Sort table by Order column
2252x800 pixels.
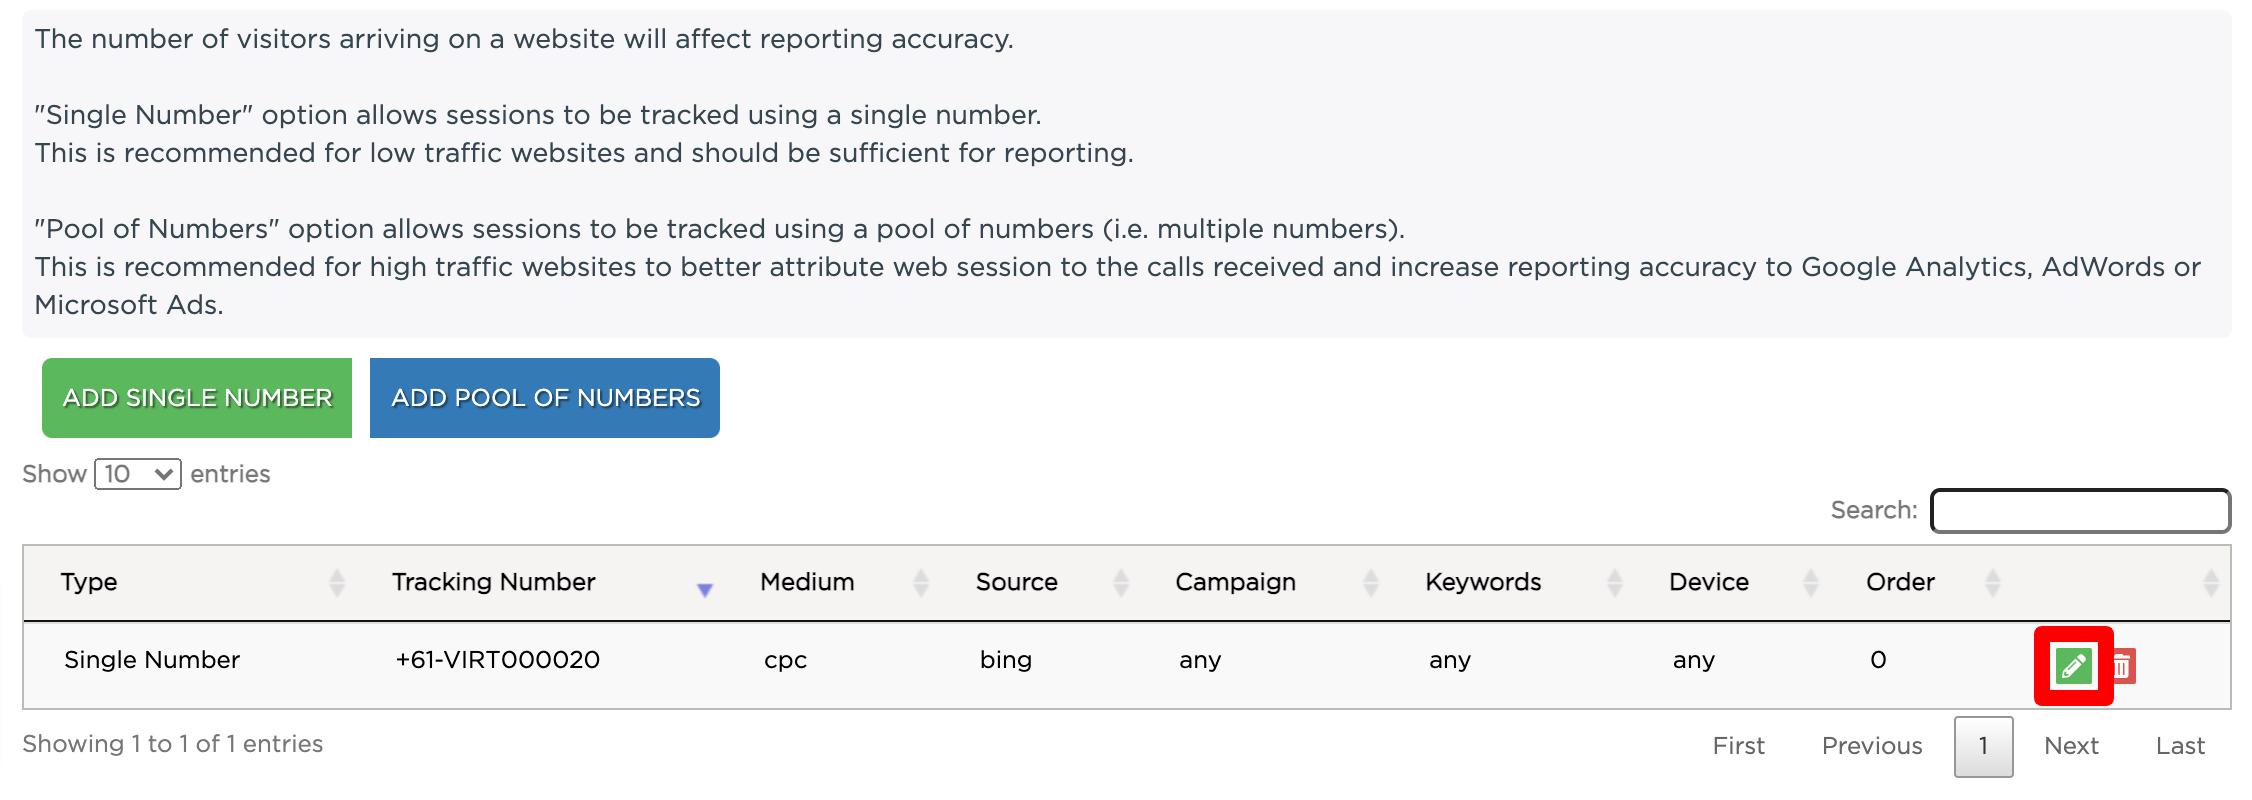point(1992,582)
